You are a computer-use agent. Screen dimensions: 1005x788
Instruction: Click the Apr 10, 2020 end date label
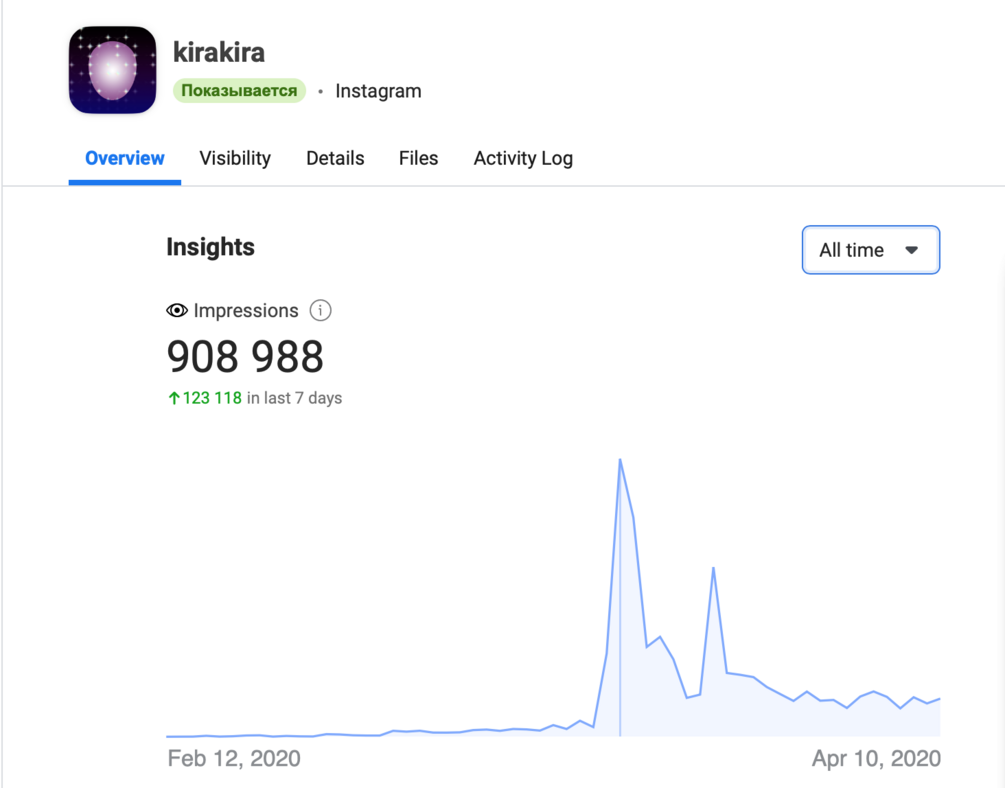[876, 759]
